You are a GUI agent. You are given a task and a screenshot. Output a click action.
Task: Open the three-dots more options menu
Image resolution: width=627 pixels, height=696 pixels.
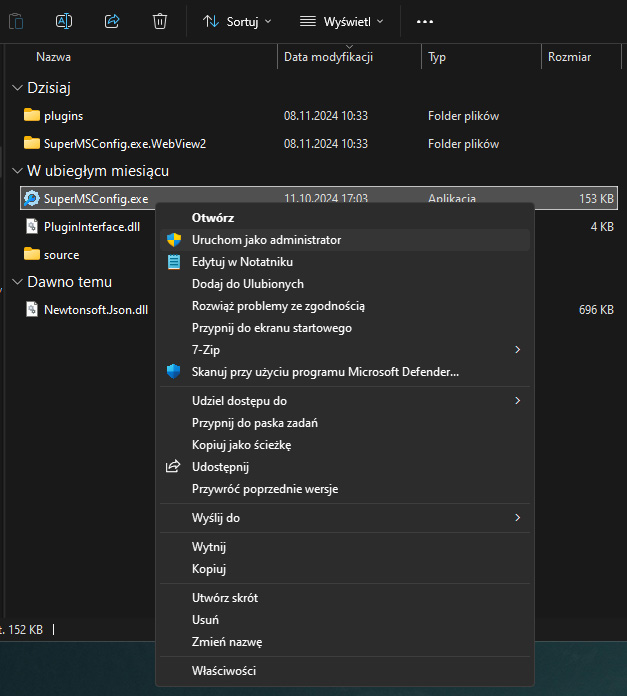[x=425, y=21]
